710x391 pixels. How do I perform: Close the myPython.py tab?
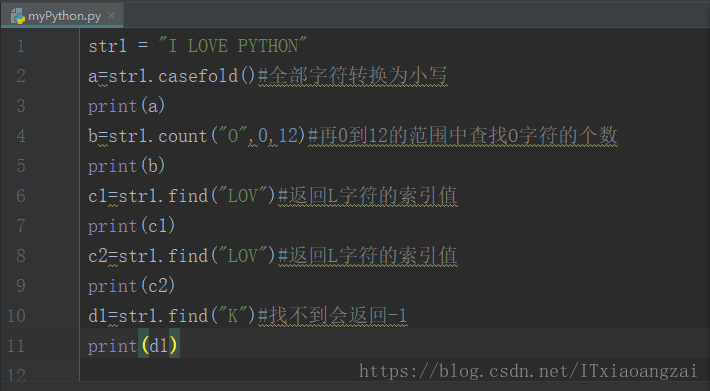point(111,16)
